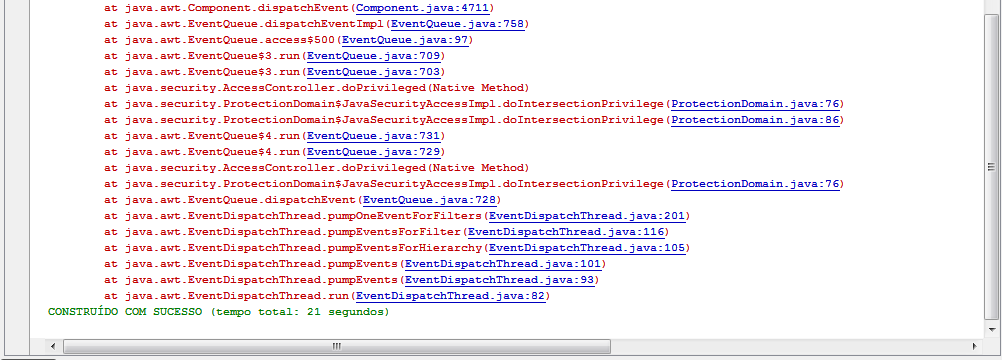Open the EventDispatchThread.java:93 link

coord(499,280)
